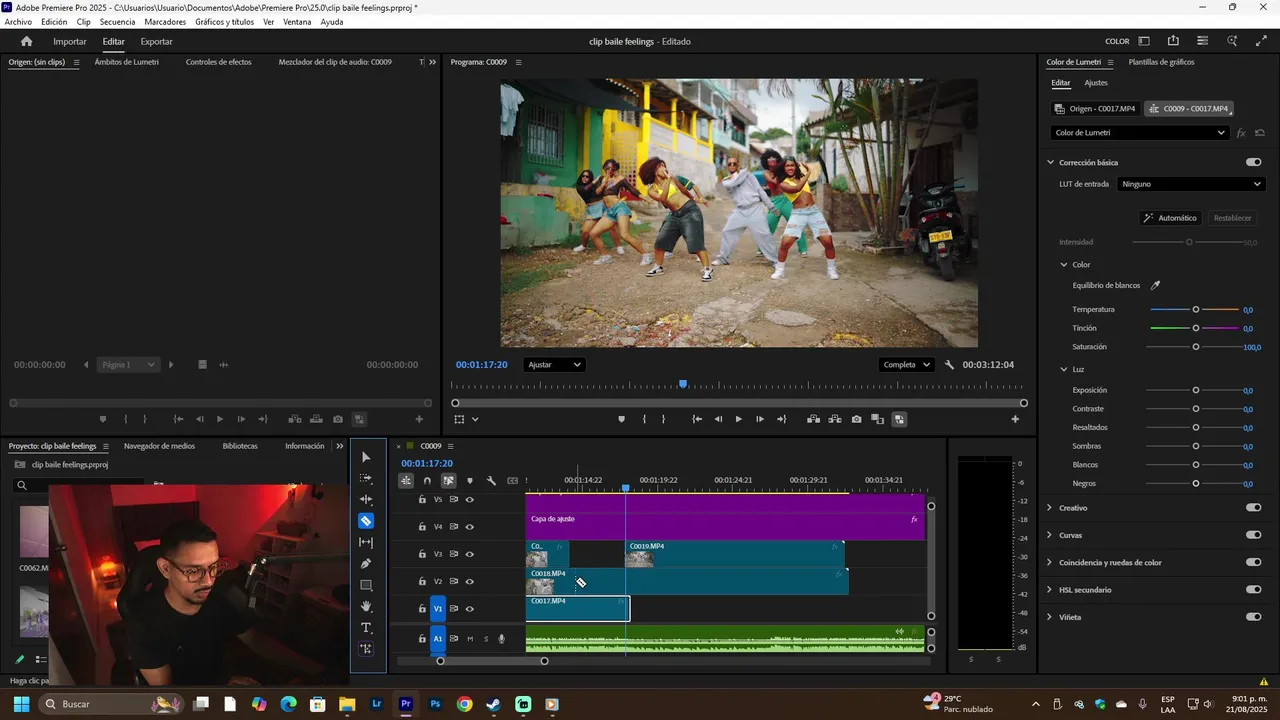Open the Color de Lumetri effect dropdown
1280x720 pixels.
pyautogui.click(x=1140, y=132)
